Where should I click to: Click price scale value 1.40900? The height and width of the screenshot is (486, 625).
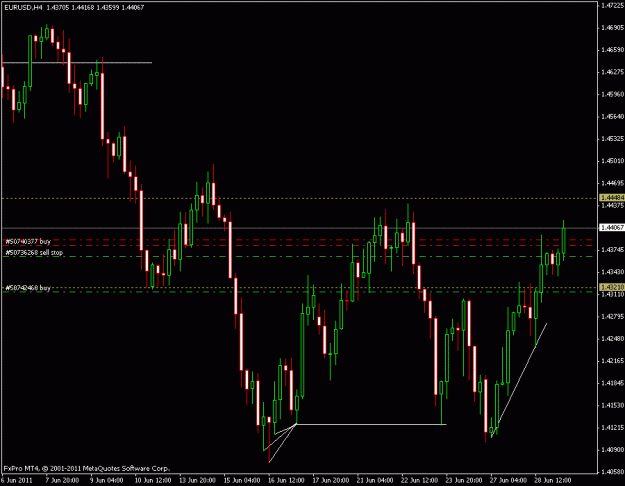coord(612,450)
